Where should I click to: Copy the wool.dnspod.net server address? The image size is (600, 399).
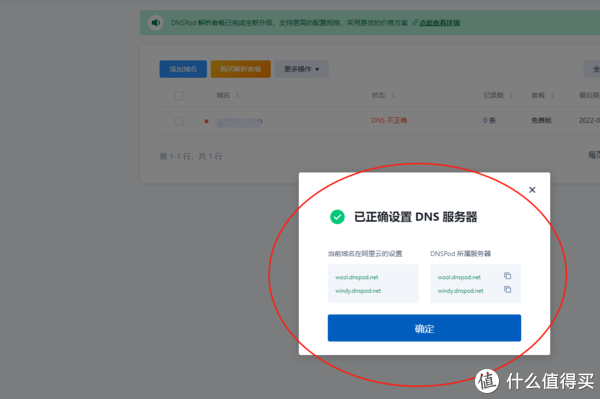pos(507,276)
